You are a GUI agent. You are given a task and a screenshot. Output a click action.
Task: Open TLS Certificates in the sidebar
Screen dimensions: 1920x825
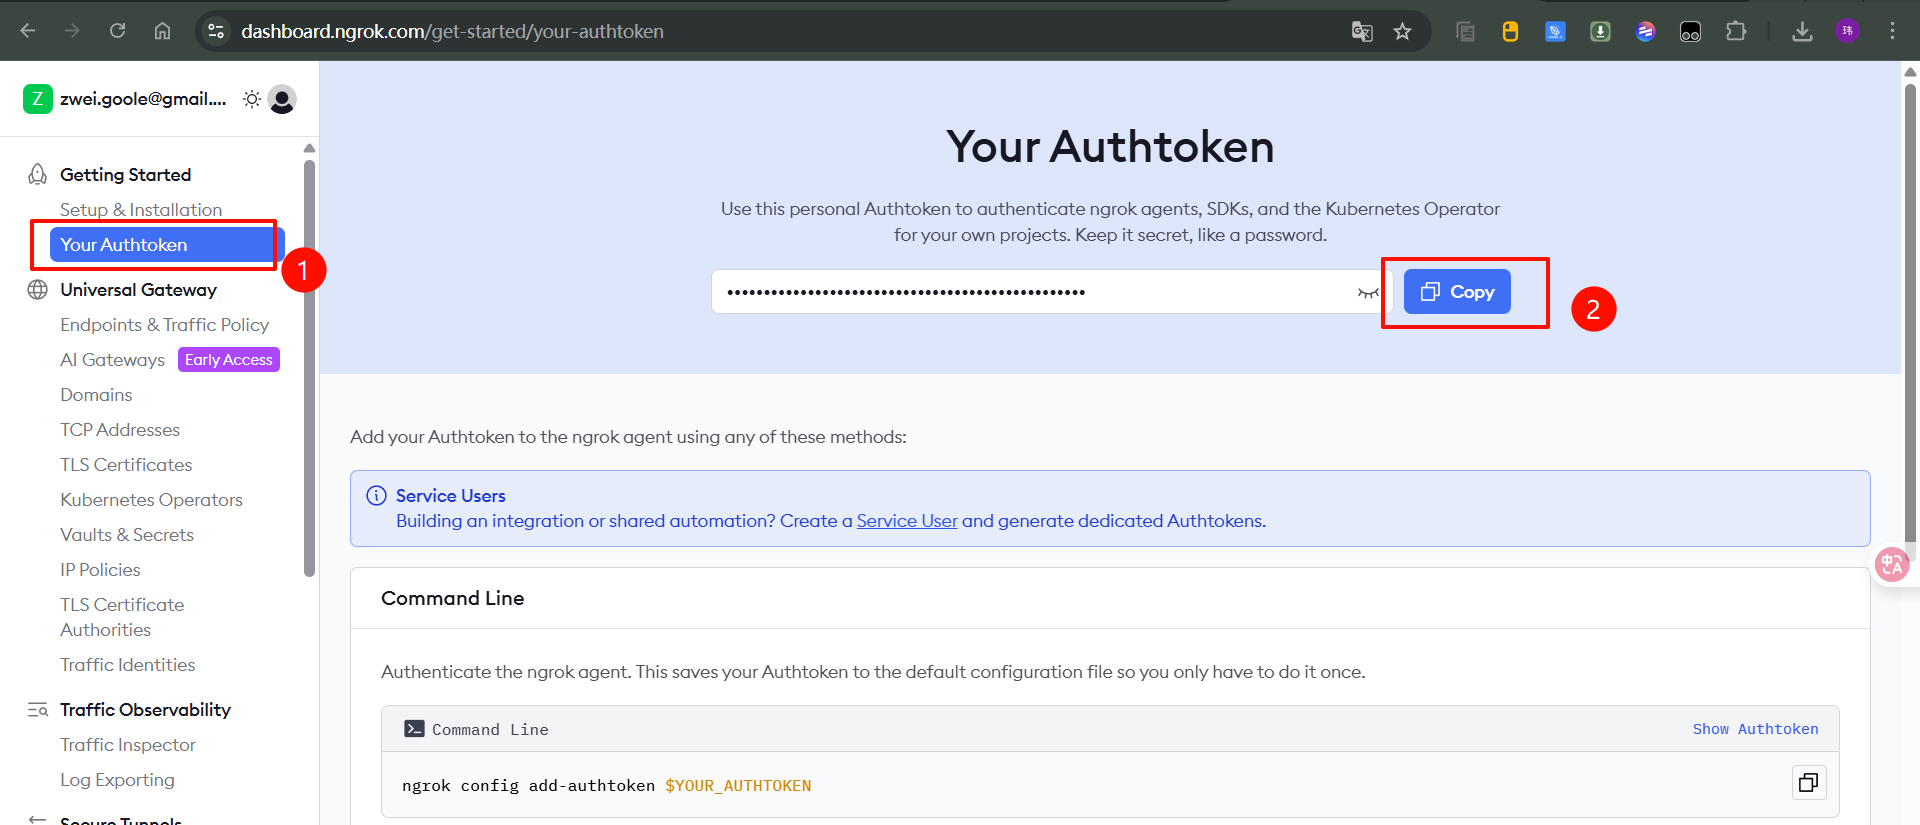tap(126, 465)
